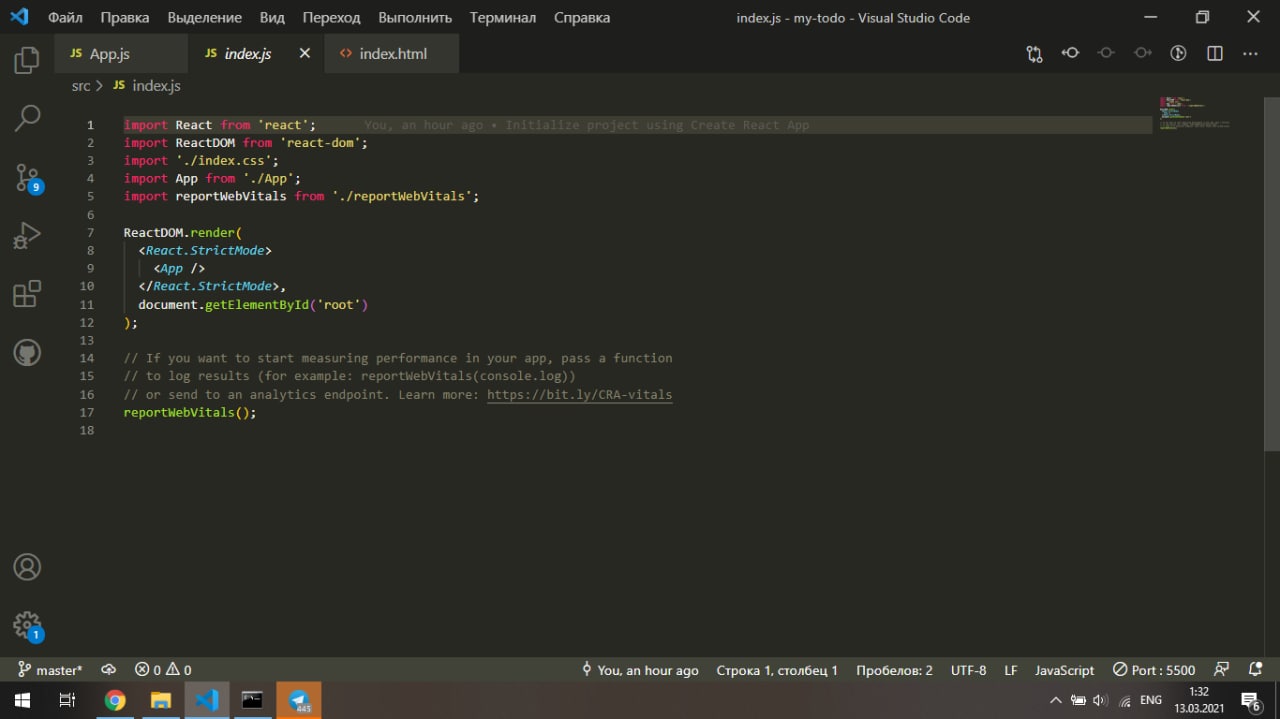Open Telegram from taskbar
This screenshot has height=719, width=1280.
click(x=299, y=700)
